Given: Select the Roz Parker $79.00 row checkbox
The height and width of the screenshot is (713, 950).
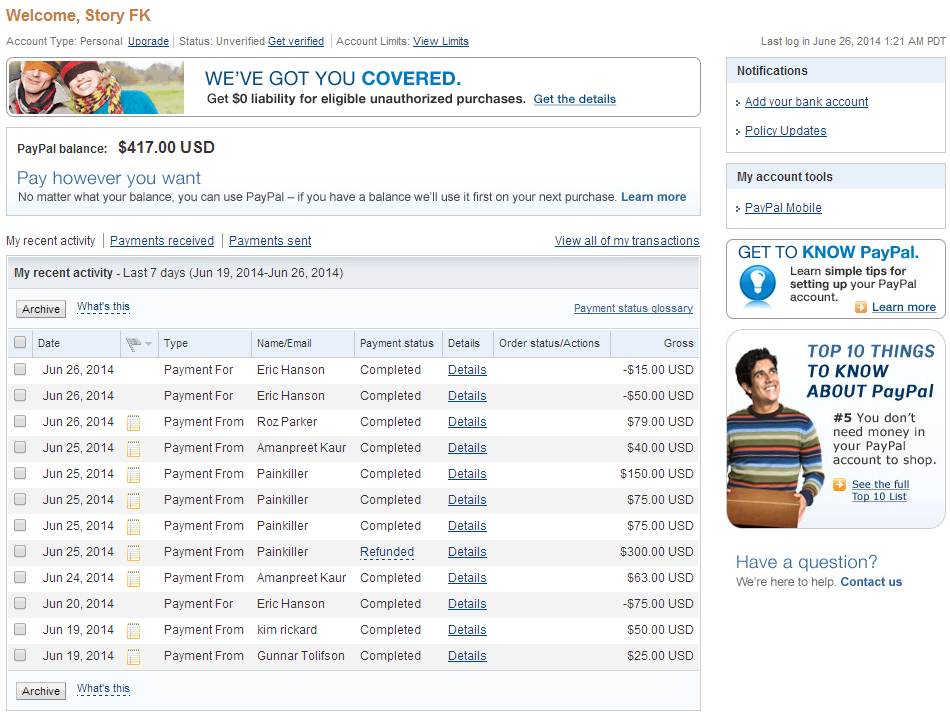Looking at the screenshot, I should tap(20, 421).
